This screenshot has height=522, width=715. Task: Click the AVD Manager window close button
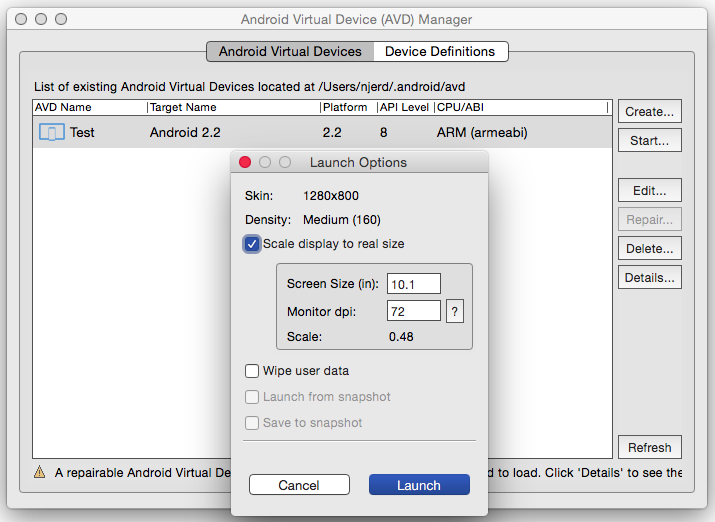coord(21,19)
